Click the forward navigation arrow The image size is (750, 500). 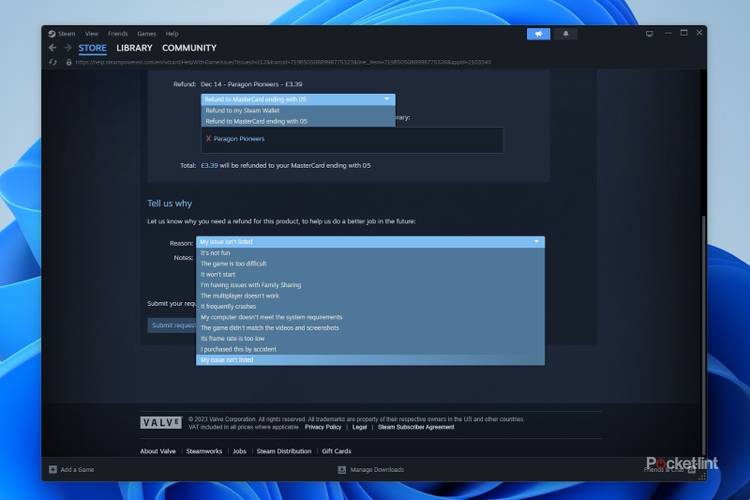coord(67,48)
